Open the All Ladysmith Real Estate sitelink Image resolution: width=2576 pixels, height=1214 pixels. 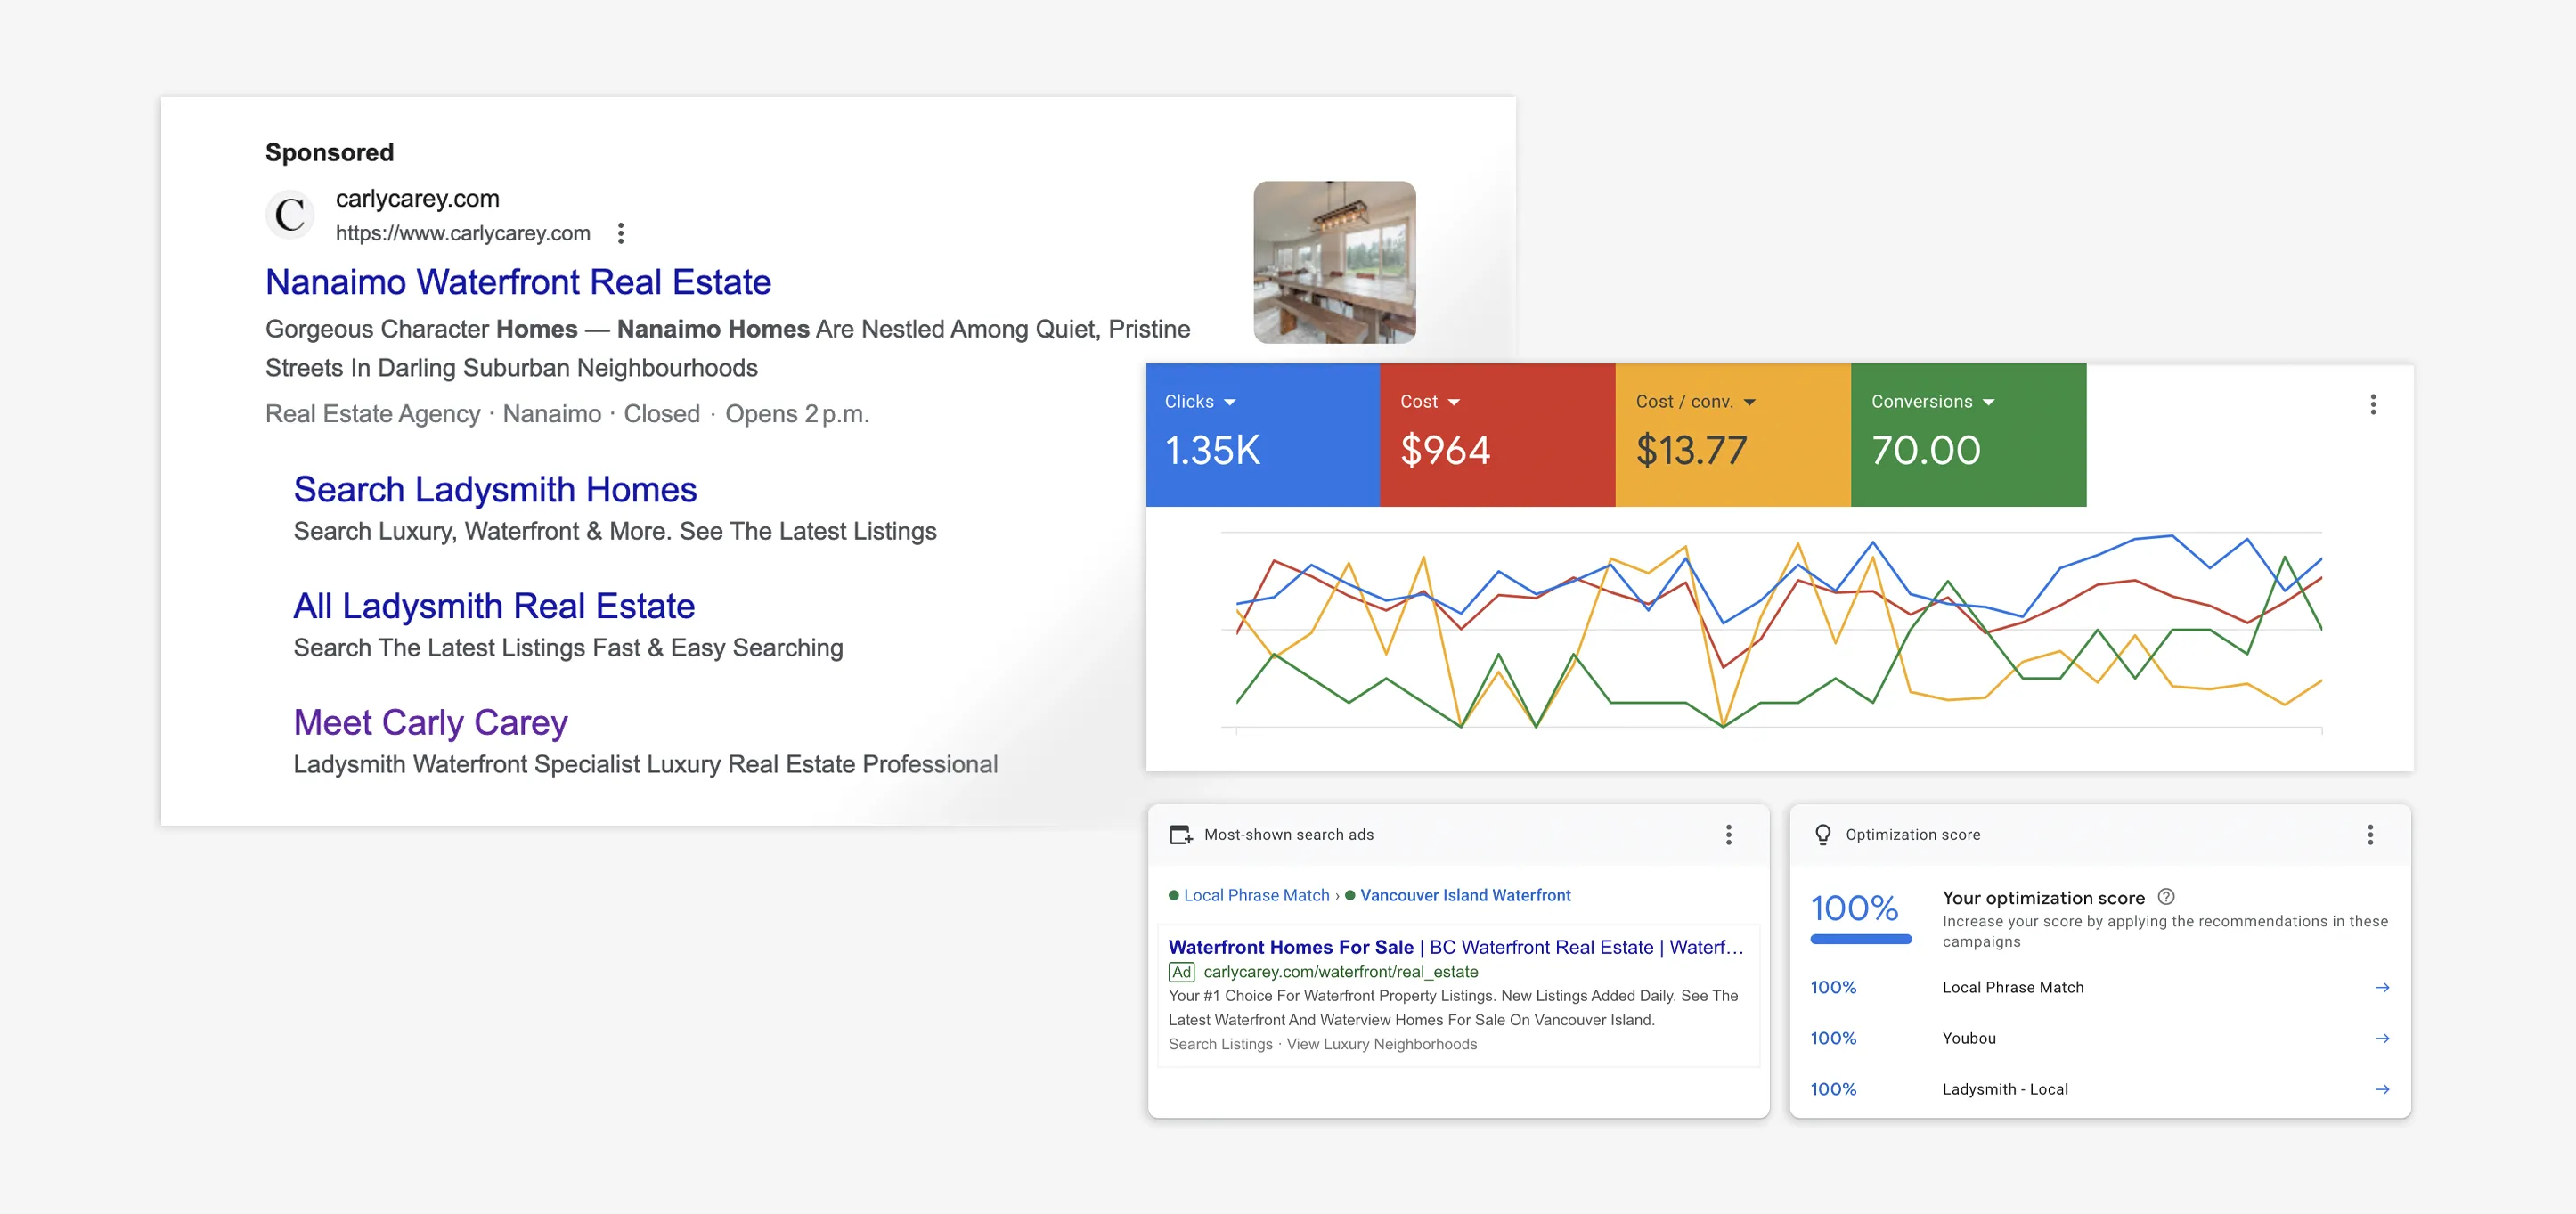point(494,606)
